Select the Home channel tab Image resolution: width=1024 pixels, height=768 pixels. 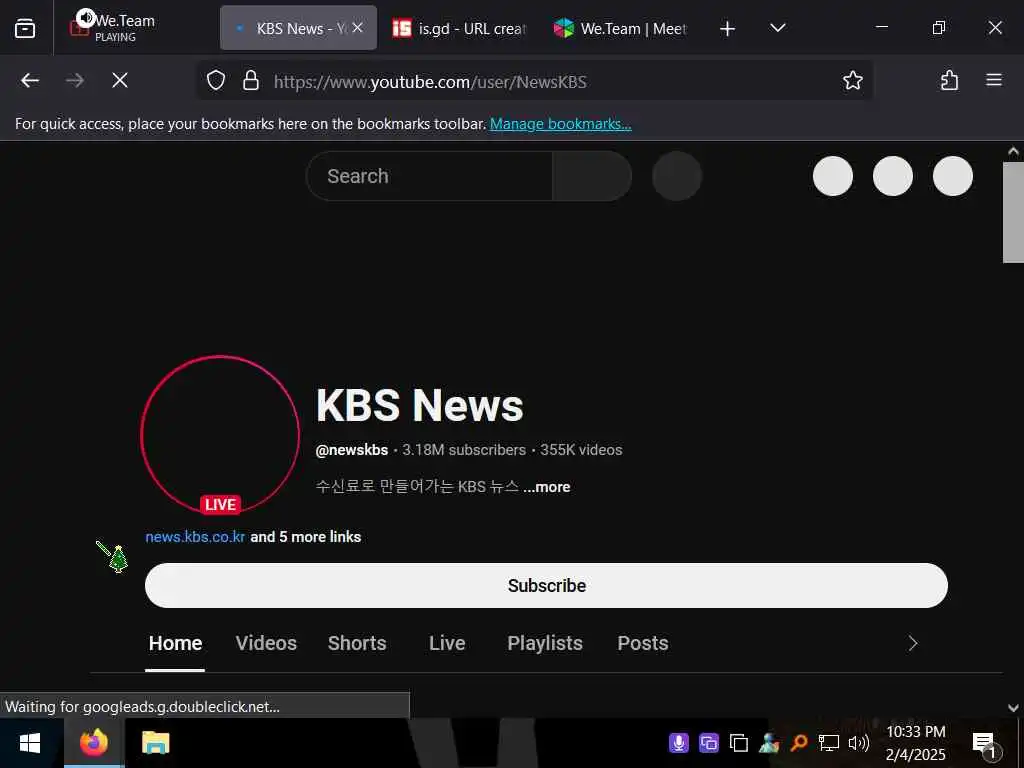(175, 643)
